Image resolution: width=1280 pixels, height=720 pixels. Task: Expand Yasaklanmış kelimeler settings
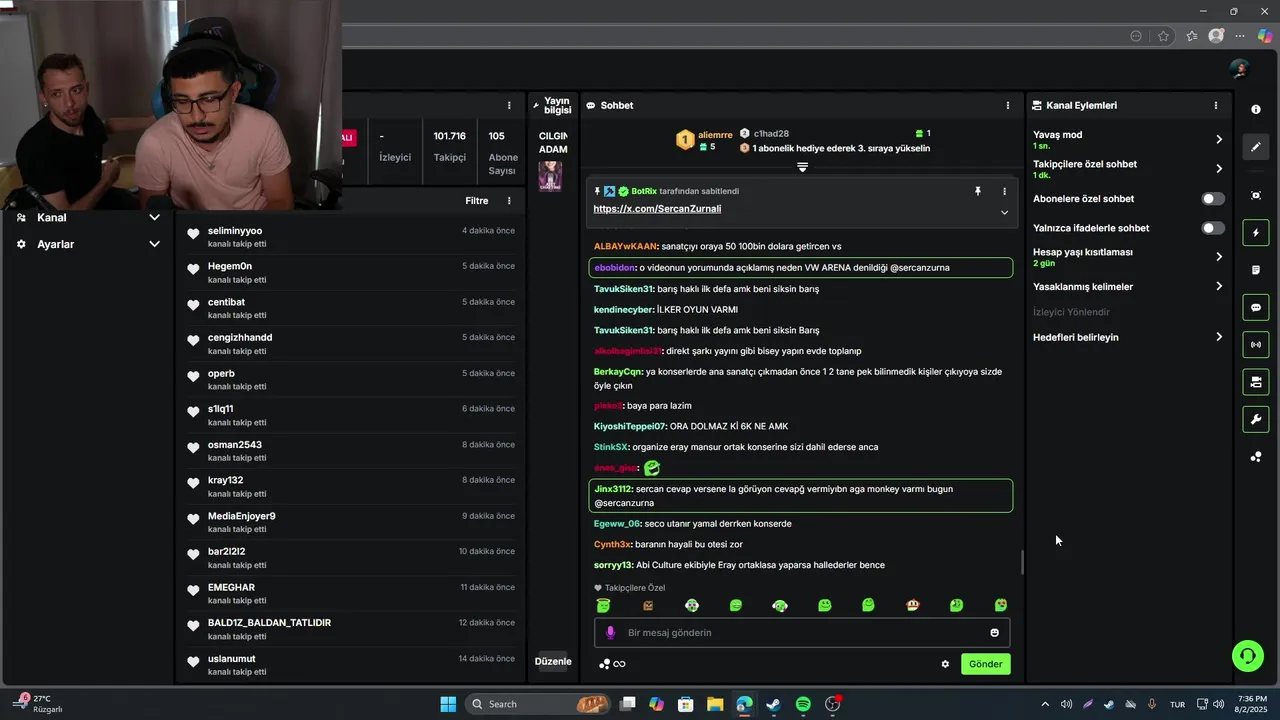(1218, 287)
